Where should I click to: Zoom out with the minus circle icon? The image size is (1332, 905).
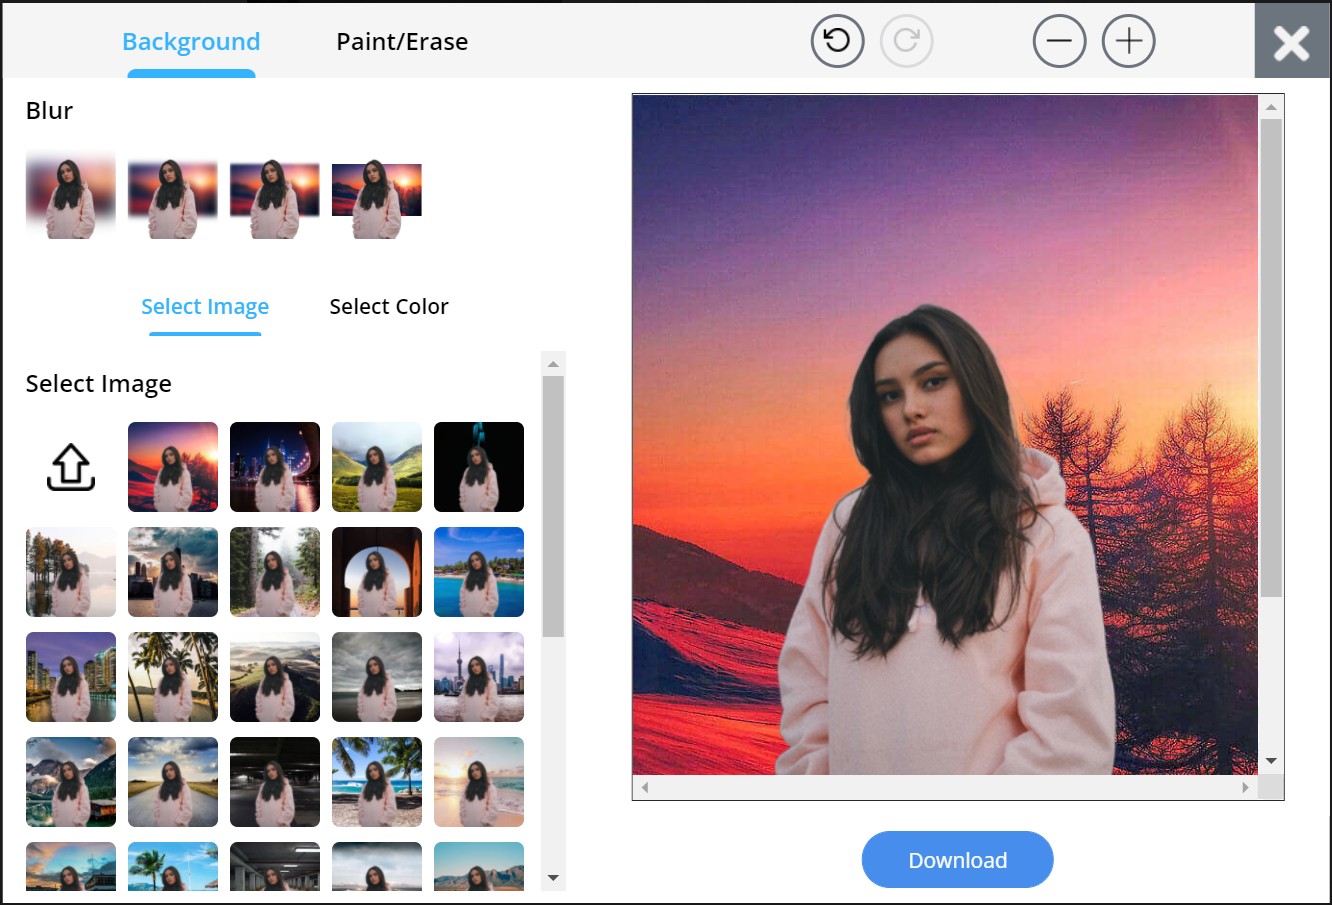[x=1059, y=41]
